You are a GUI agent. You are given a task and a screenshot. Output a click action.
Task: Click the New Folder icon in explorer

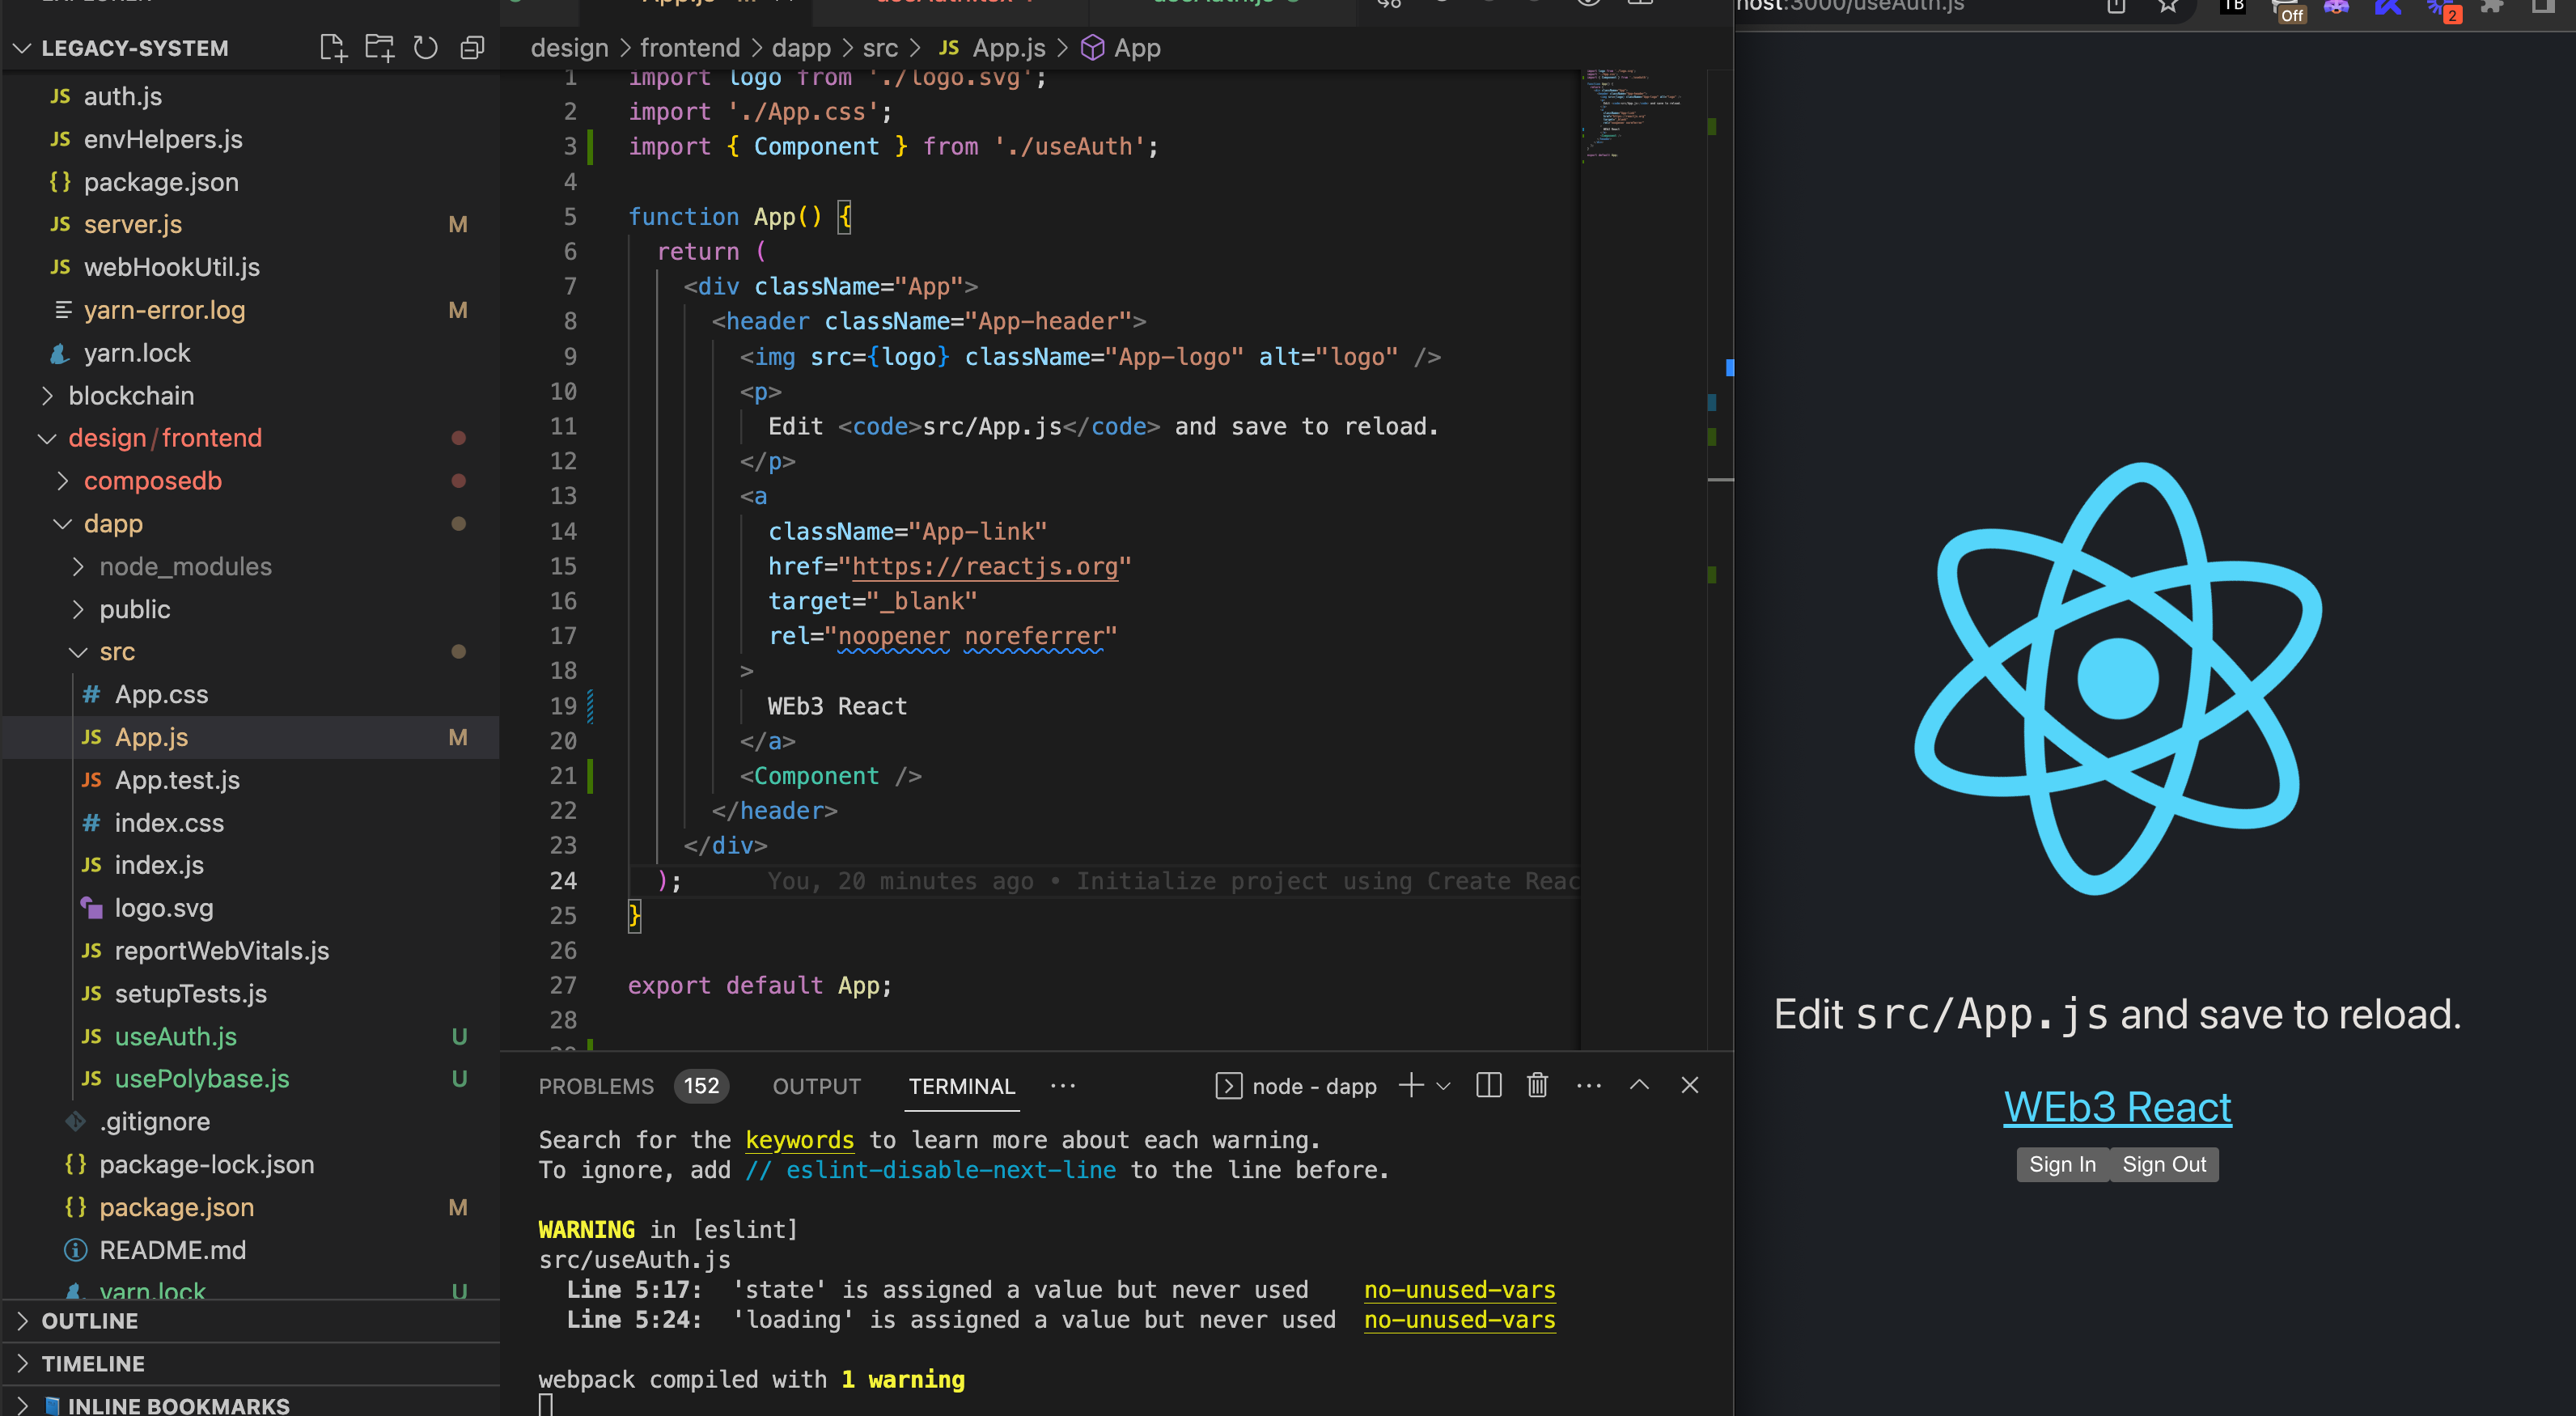point(379,48)
